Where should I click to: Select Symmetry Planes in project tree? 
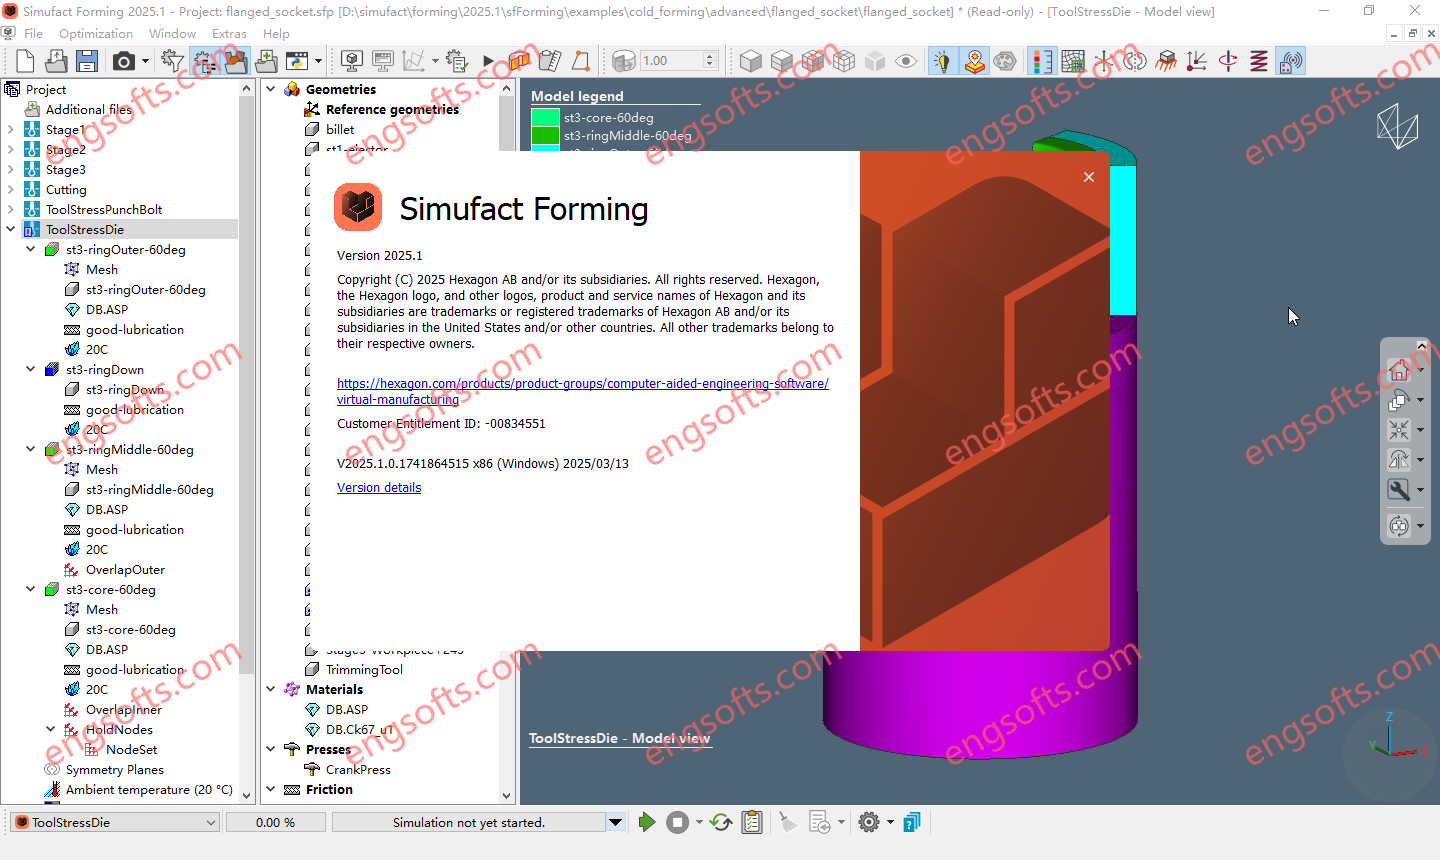[114, 769]
